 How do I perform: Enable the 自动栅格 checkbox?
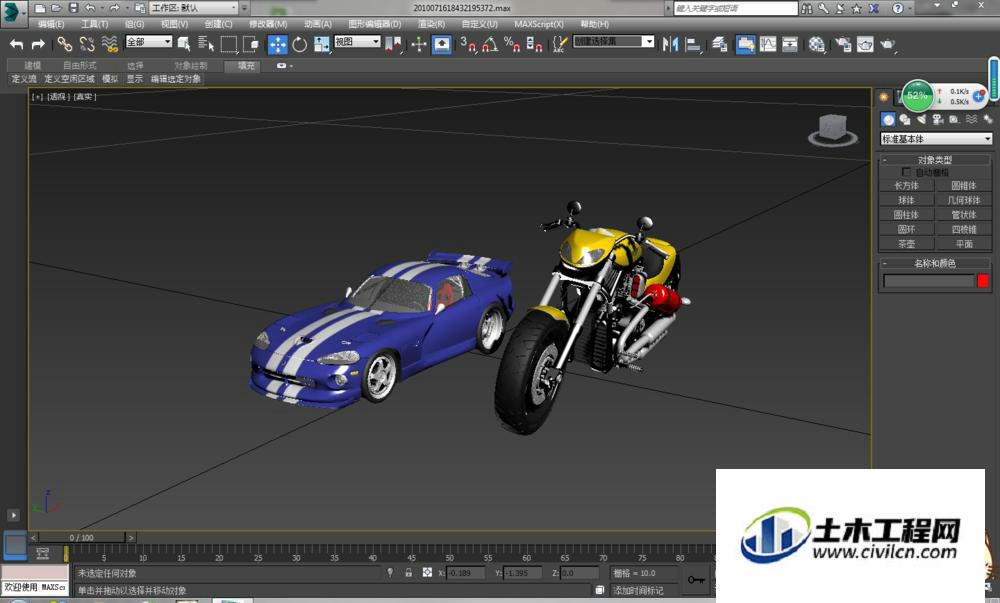click(906, 172)
